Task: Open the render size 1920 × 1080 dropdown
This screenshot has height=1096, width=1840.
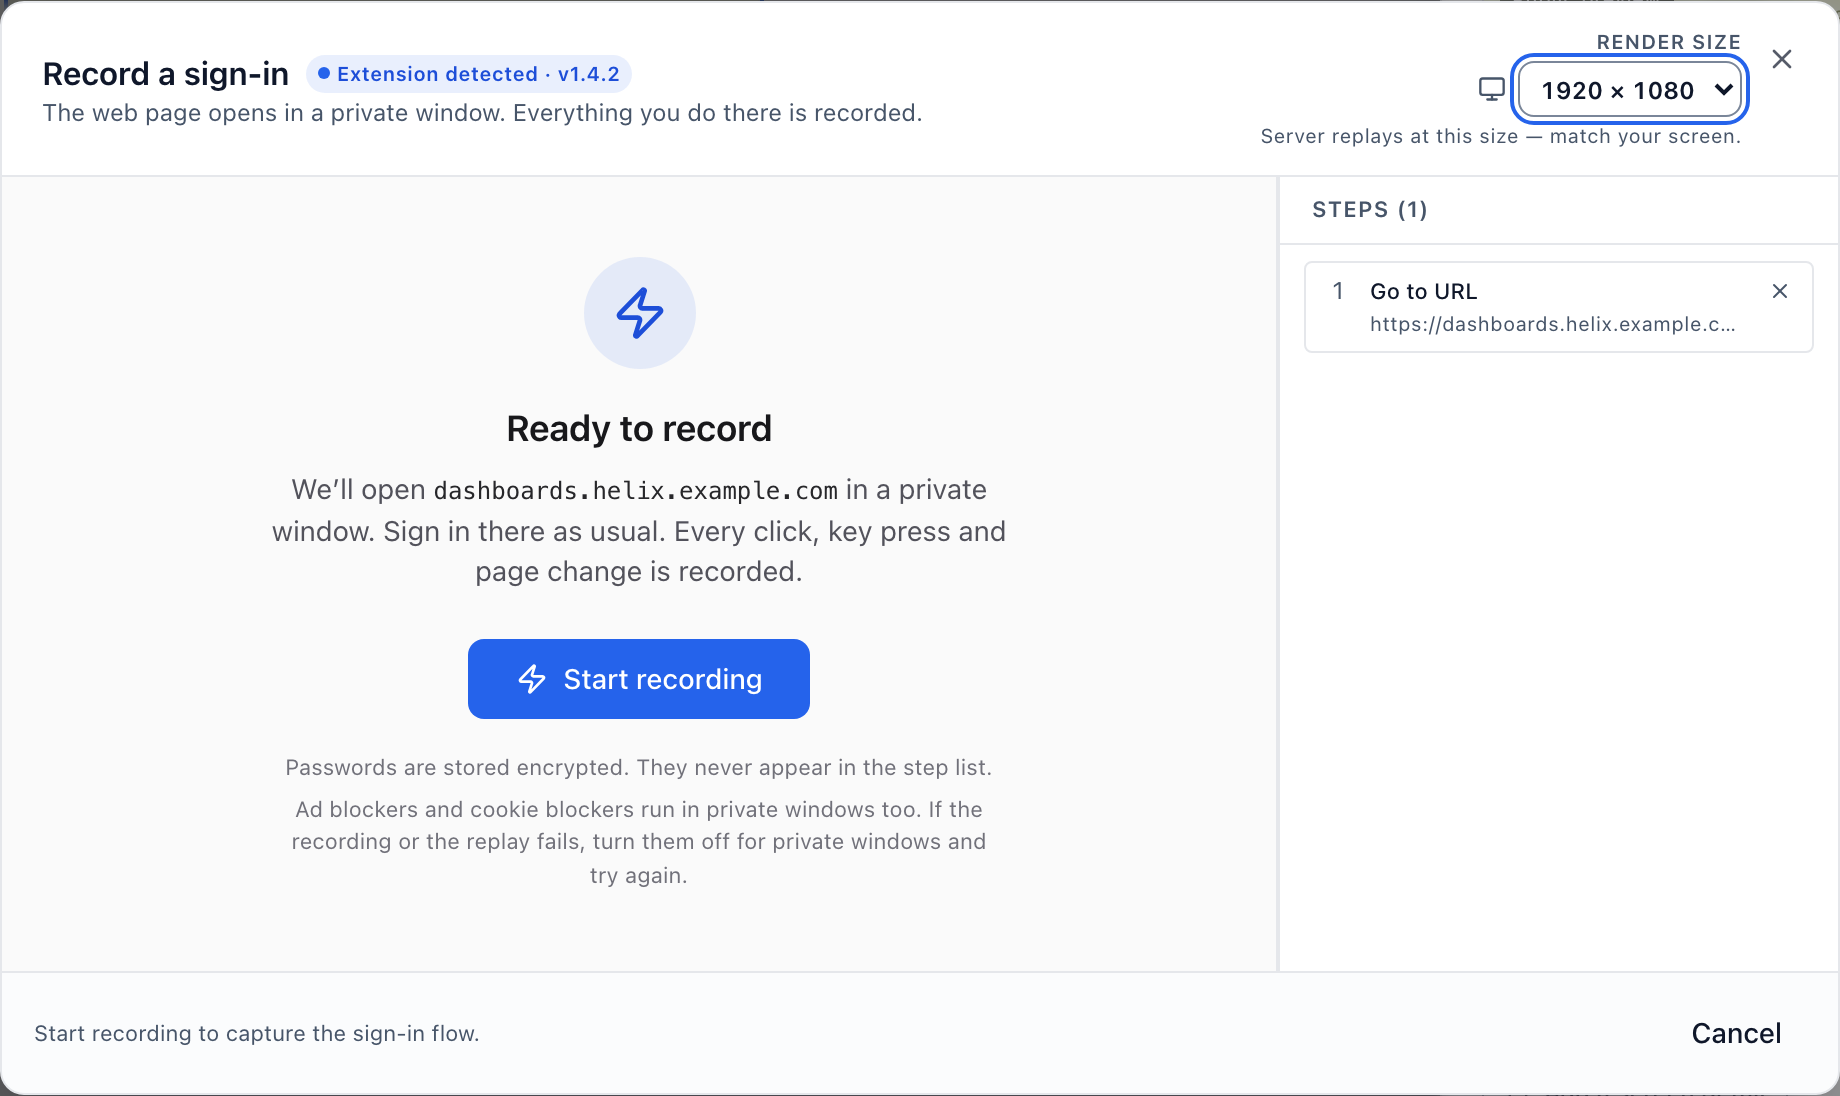Action: (x=1630, y=90)
